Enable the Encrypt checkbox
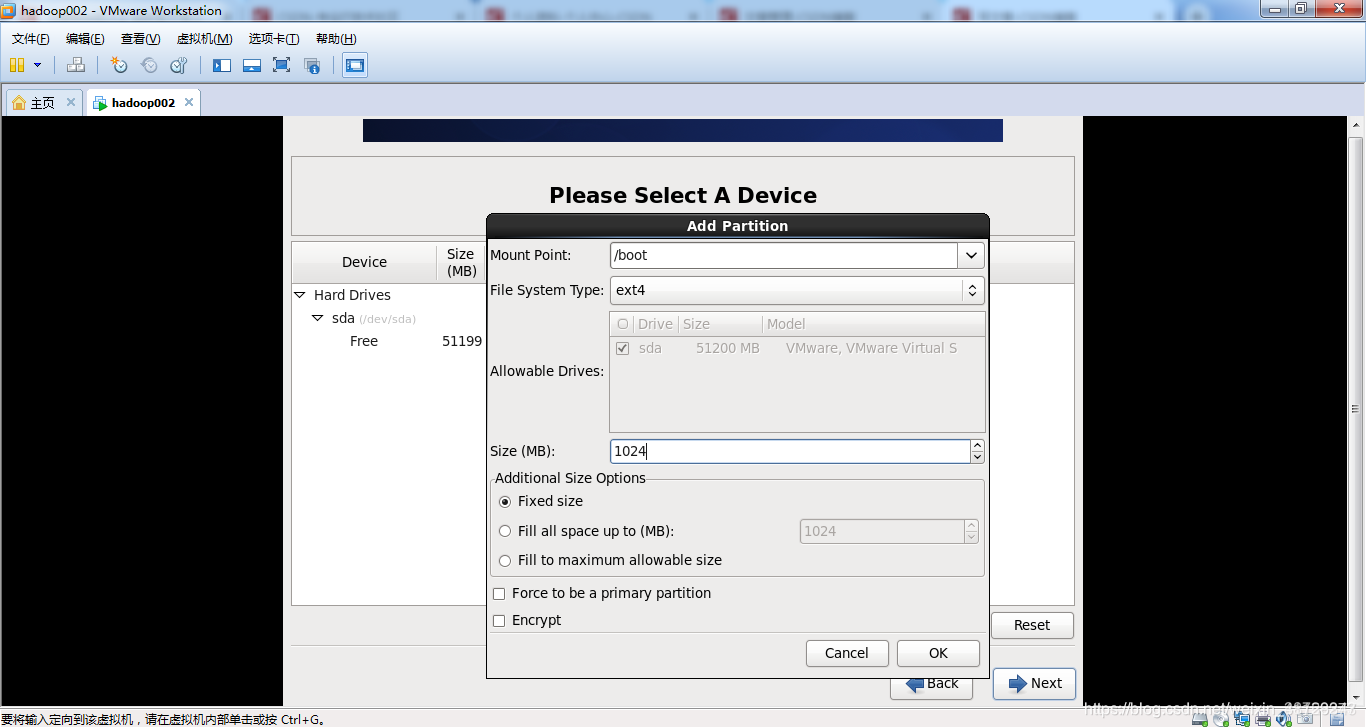Screen dimensions: 1366x728 pyautogui.click(x=499, y=621)
